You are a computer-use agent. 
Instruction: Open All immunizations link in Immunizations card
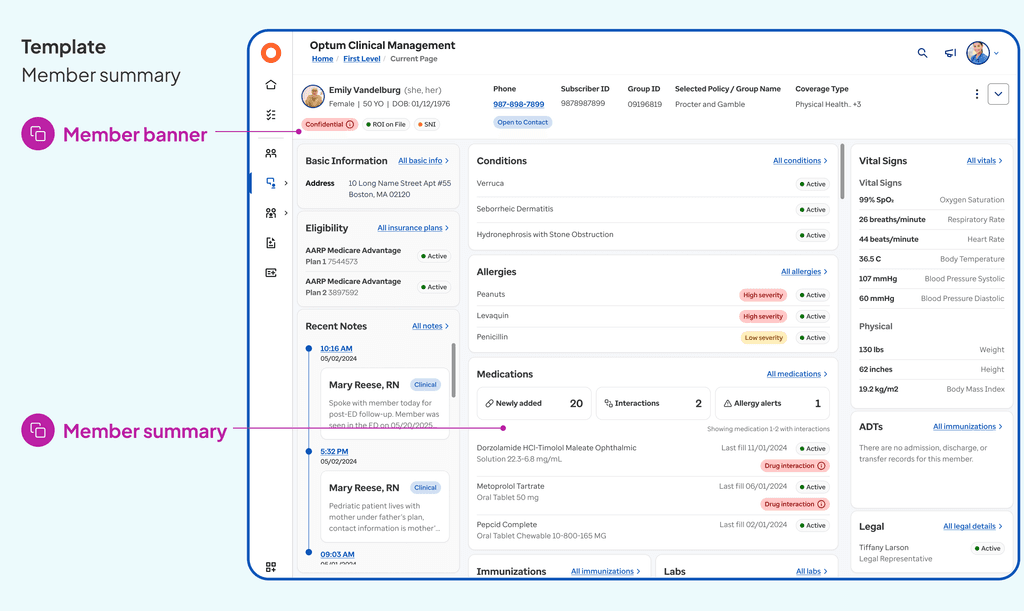pos(605,571)
